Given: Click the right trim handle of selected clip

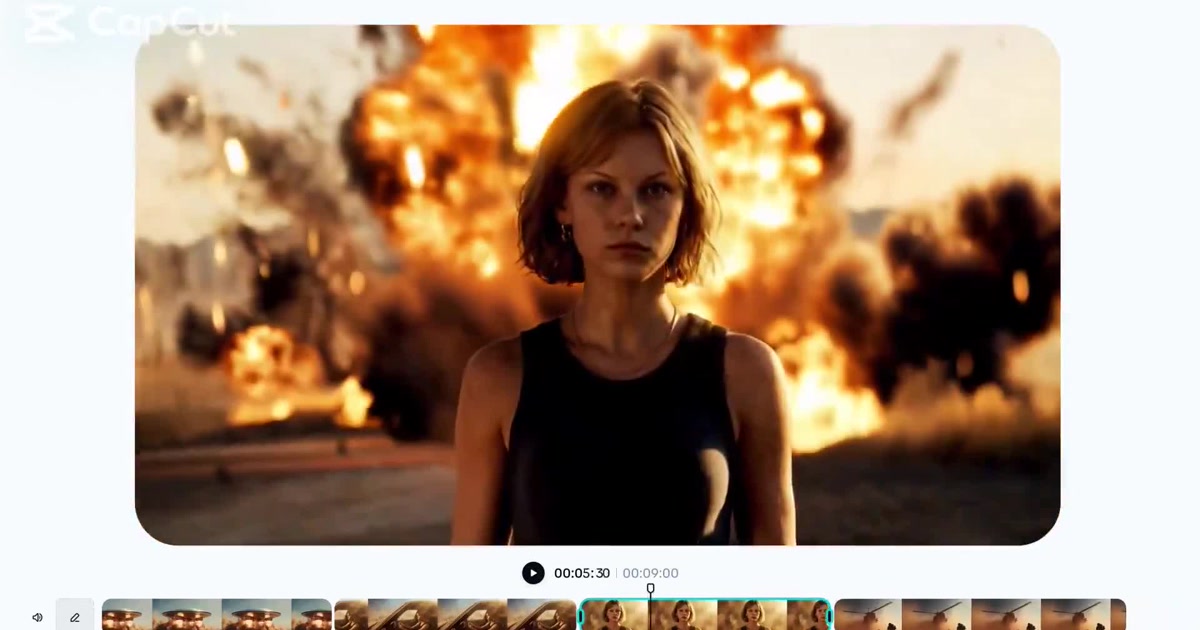Looking at the screenshot, I should pos(829,615).
